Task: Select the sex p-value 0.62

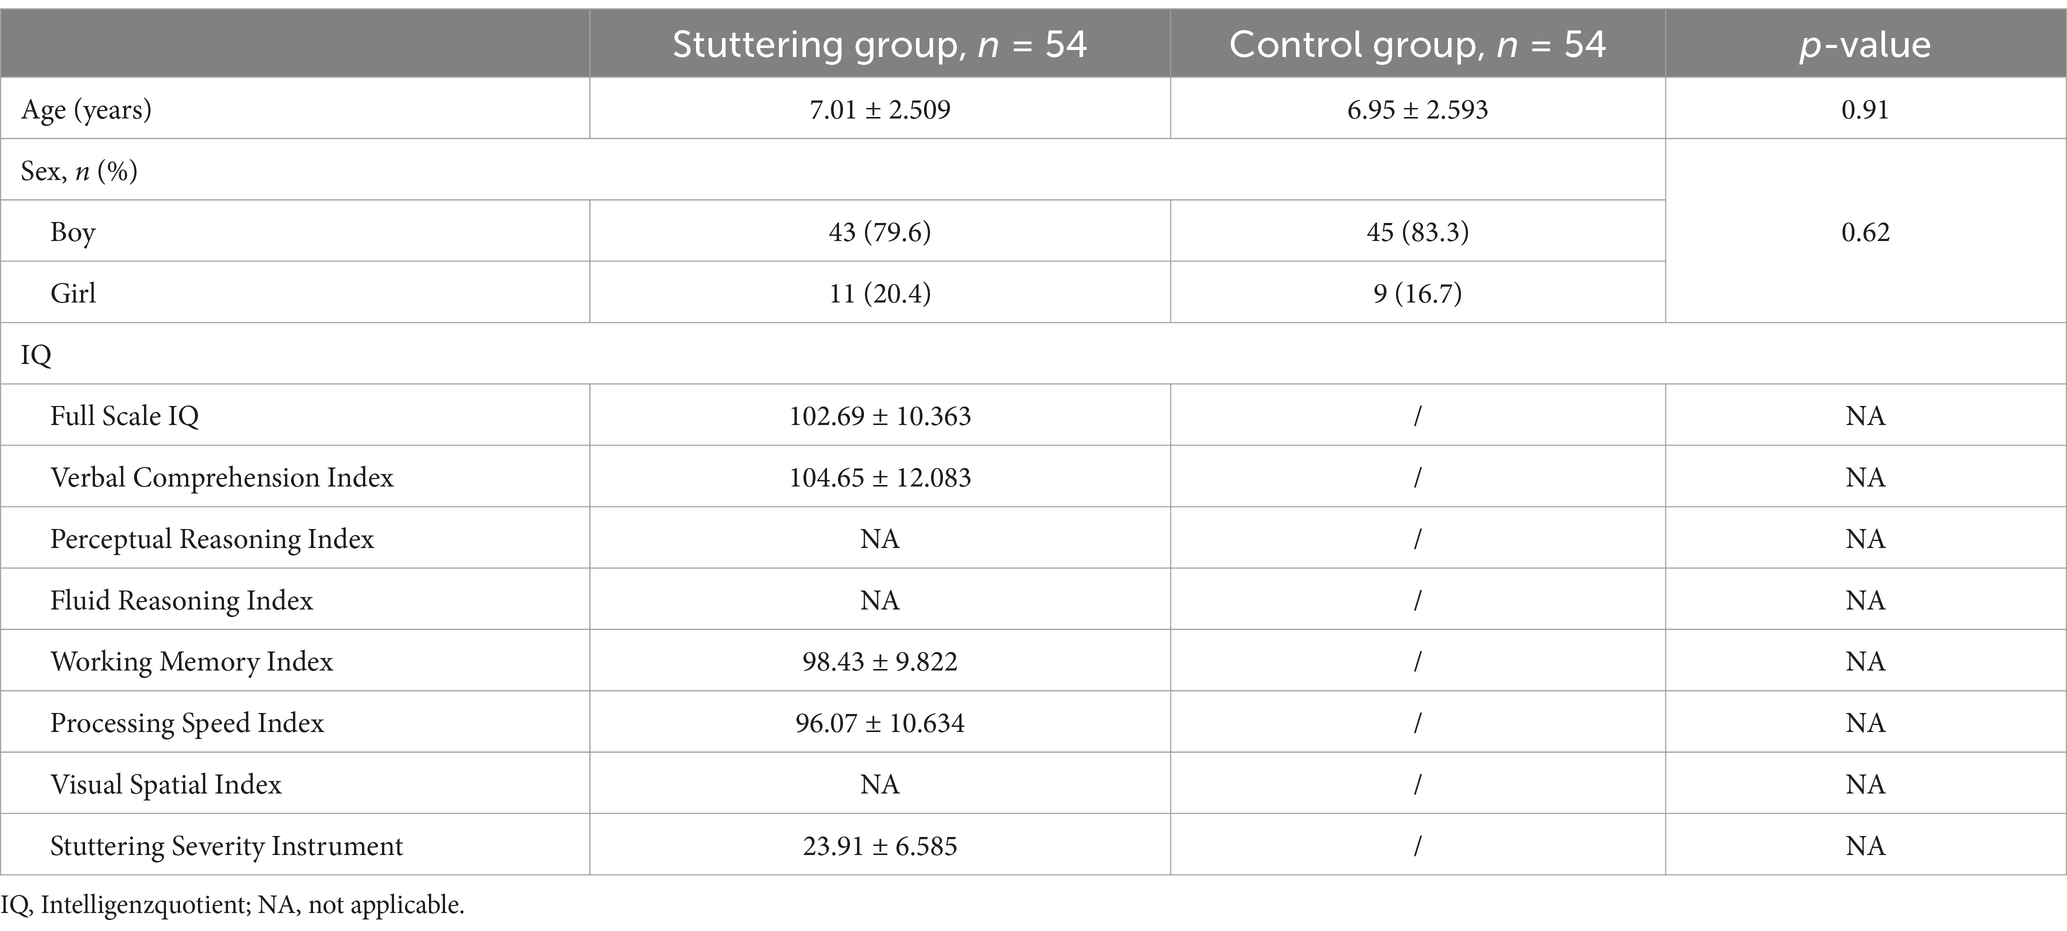Action: (1865, 232)
